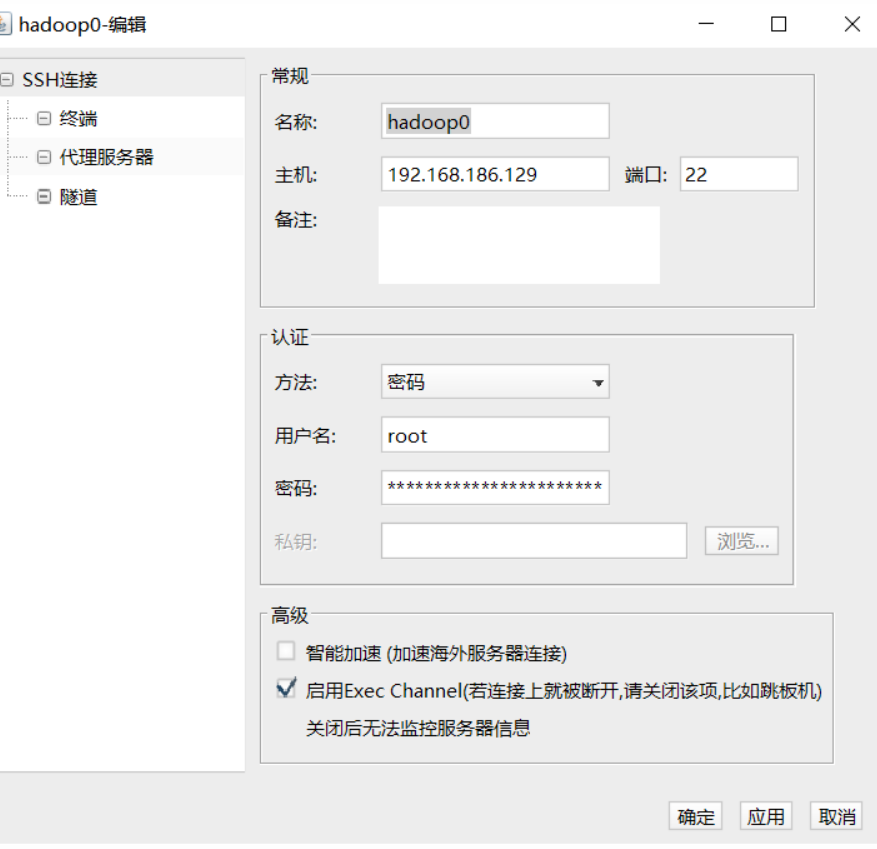The height and width of the screenshot is (849, 877).
Task: Uncheck the 启用Exec Channel checkbox
Action: coord(286,688)
